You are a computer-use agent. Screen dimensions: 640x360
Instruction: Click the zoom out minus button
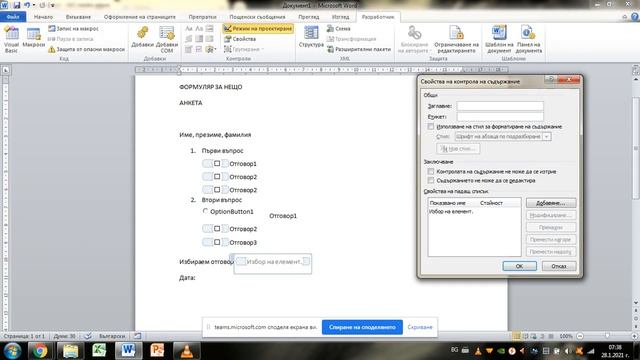pyautogui.click(x=580, y=336)
